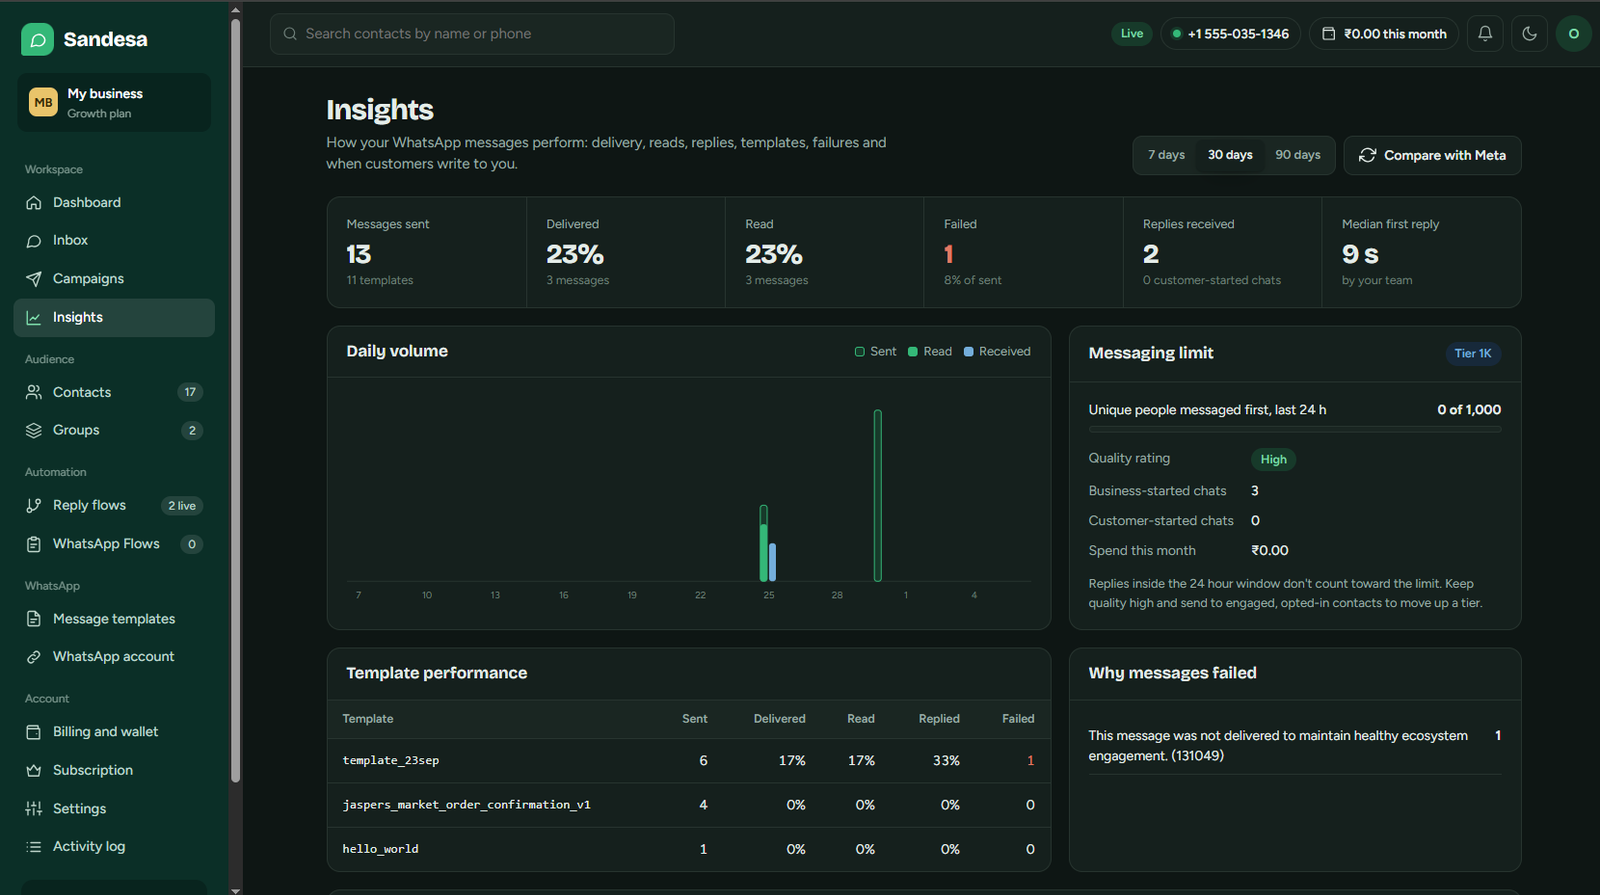Viewport: 1600px width, 895px height.
Task: Click the Insights chart icon
Action: [34, 318]
